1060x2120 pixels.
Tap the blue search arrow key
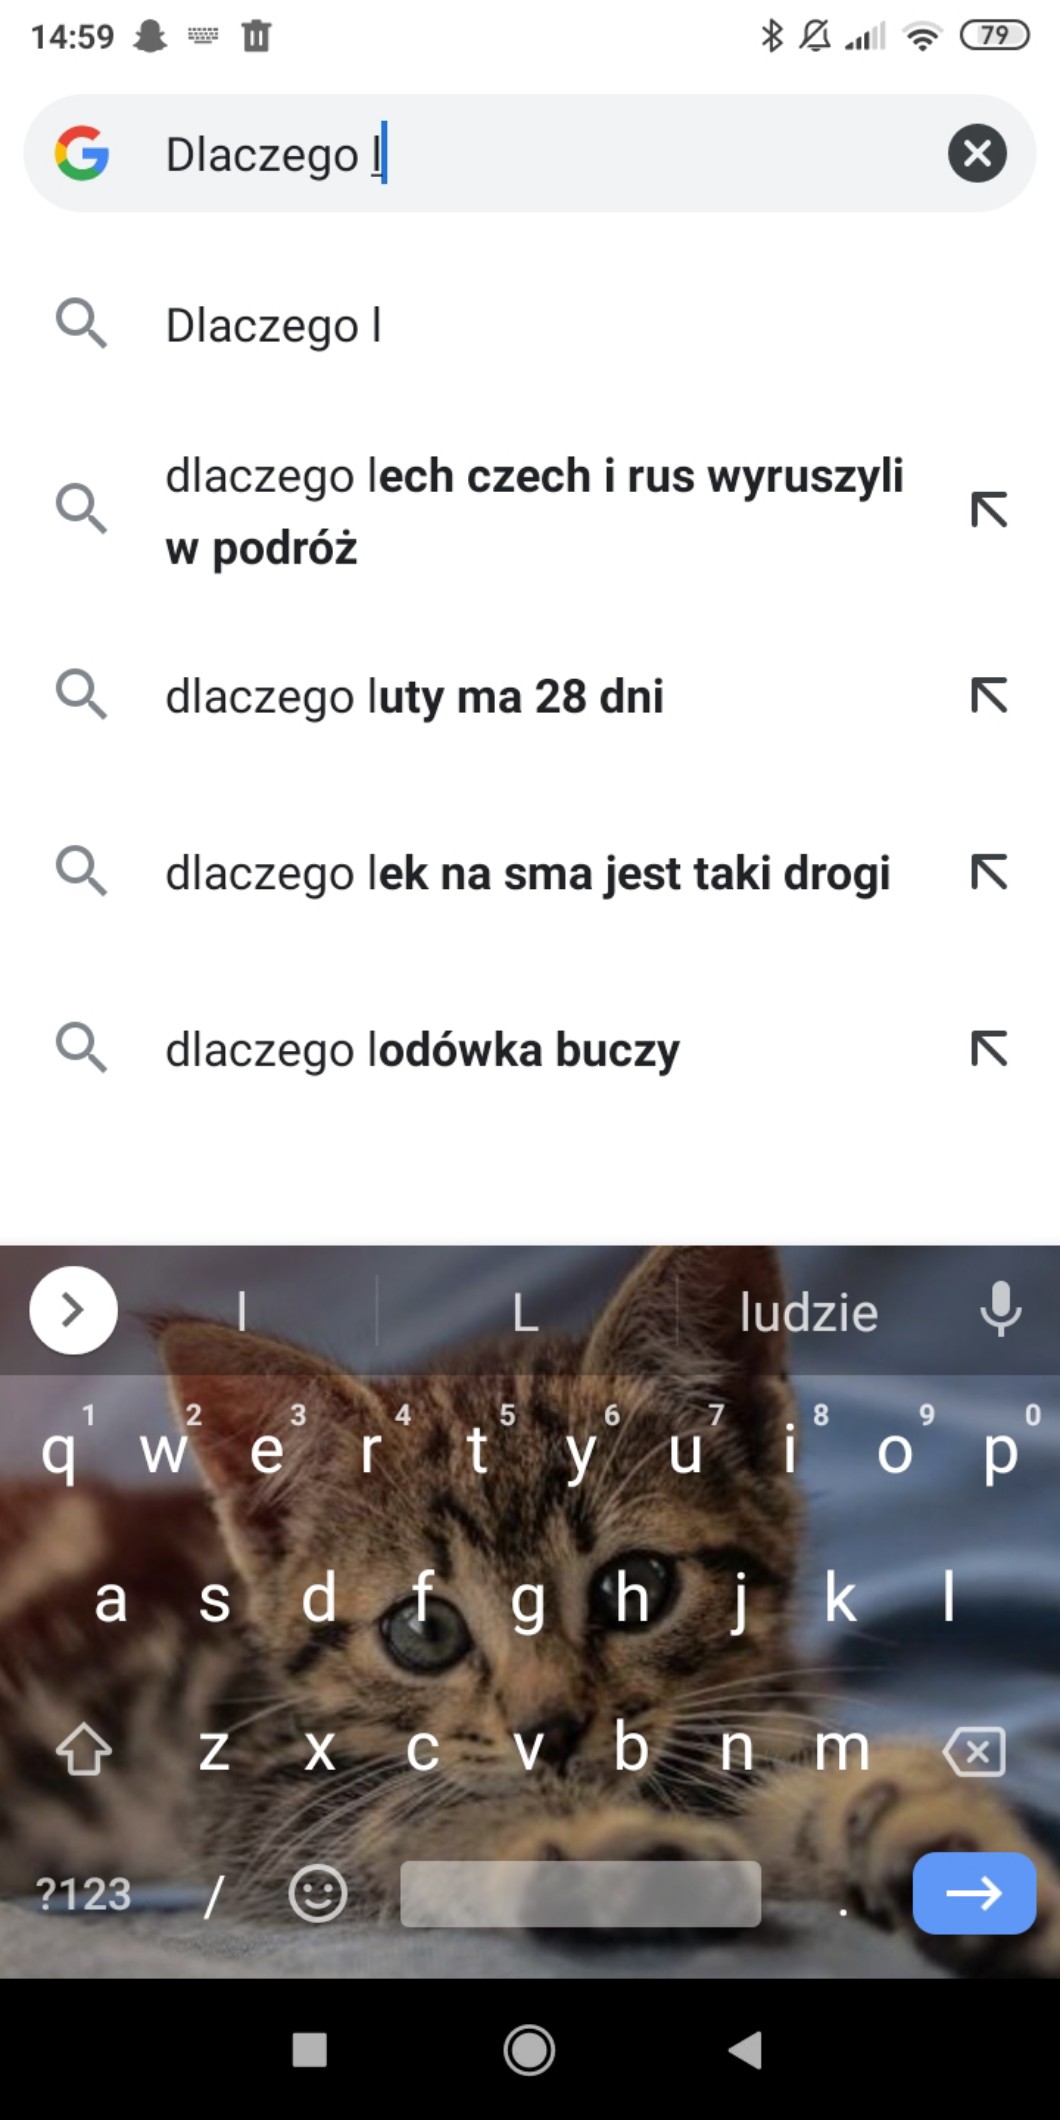click(974, 1893)
